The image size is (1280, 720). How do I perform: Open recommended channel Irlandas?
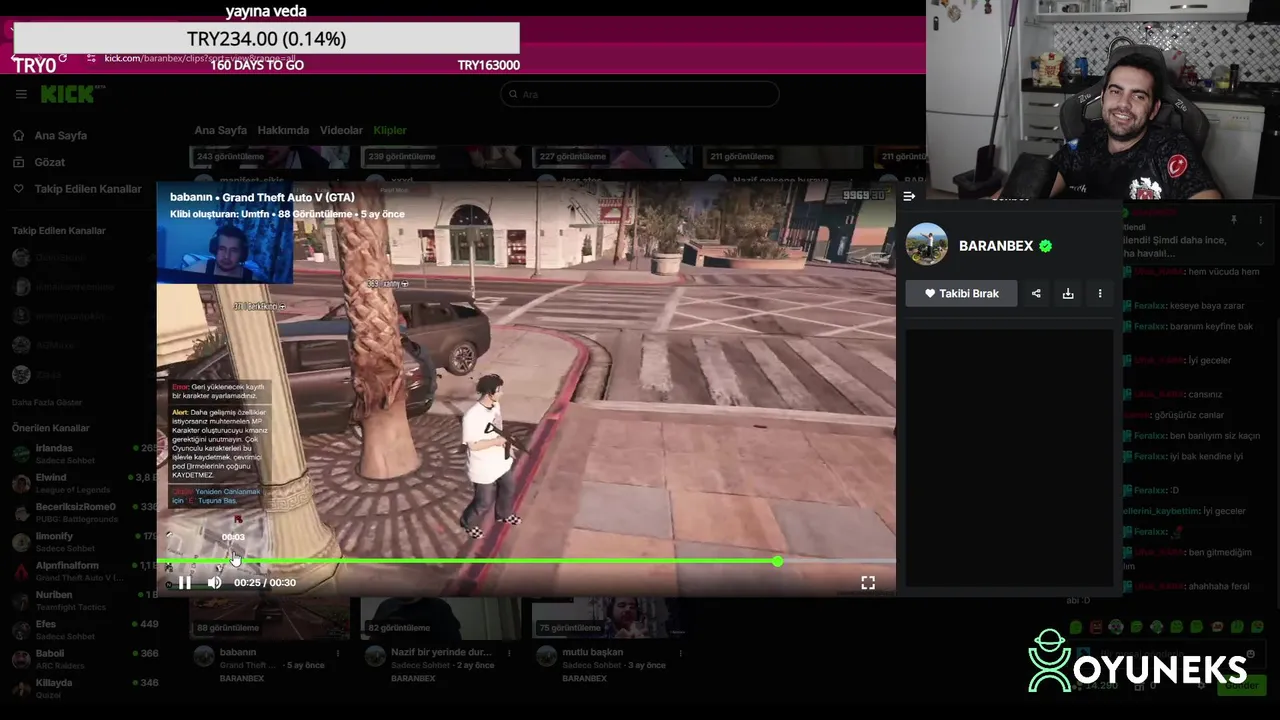(x=82, y=453)
